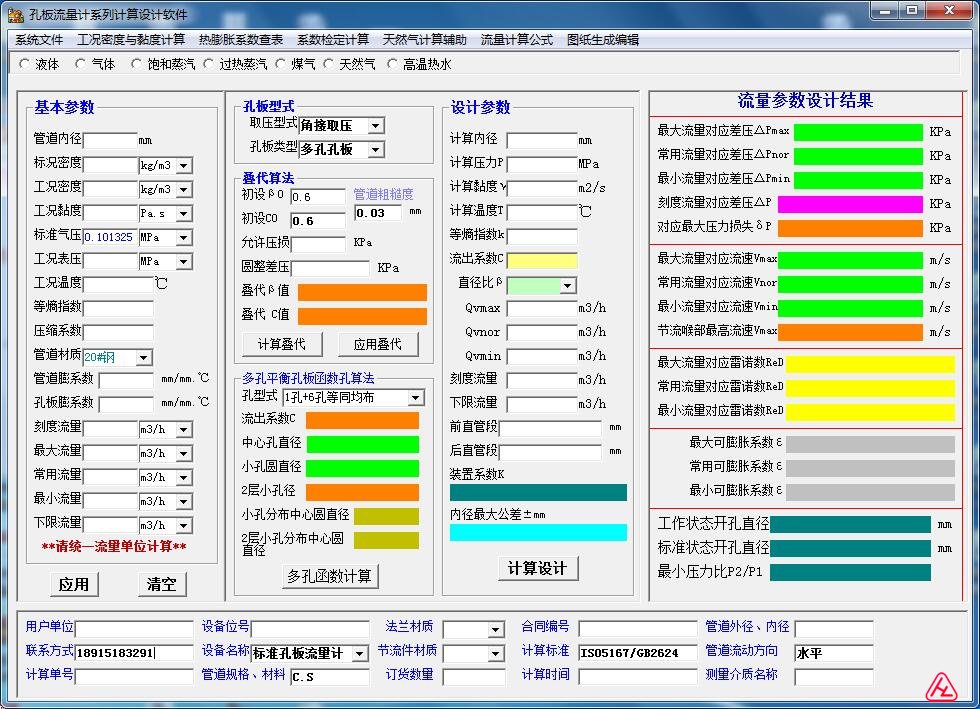
Task: Expand the 管道材质 dropdown
Action: tap(144, 358)
